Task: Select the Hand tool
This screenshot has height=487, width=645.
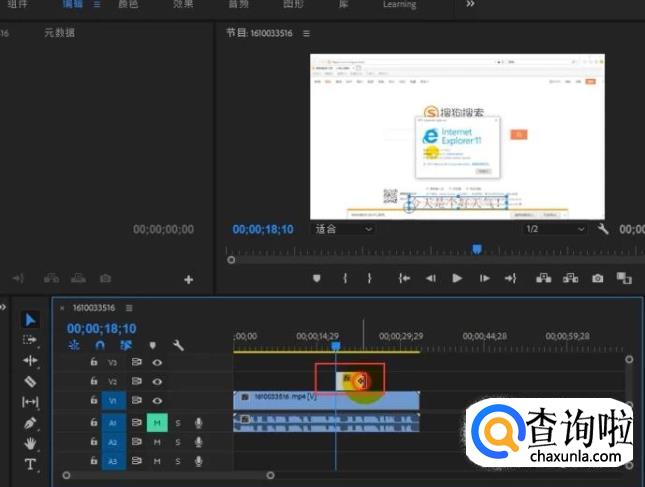Action: [x=30, y=443]
